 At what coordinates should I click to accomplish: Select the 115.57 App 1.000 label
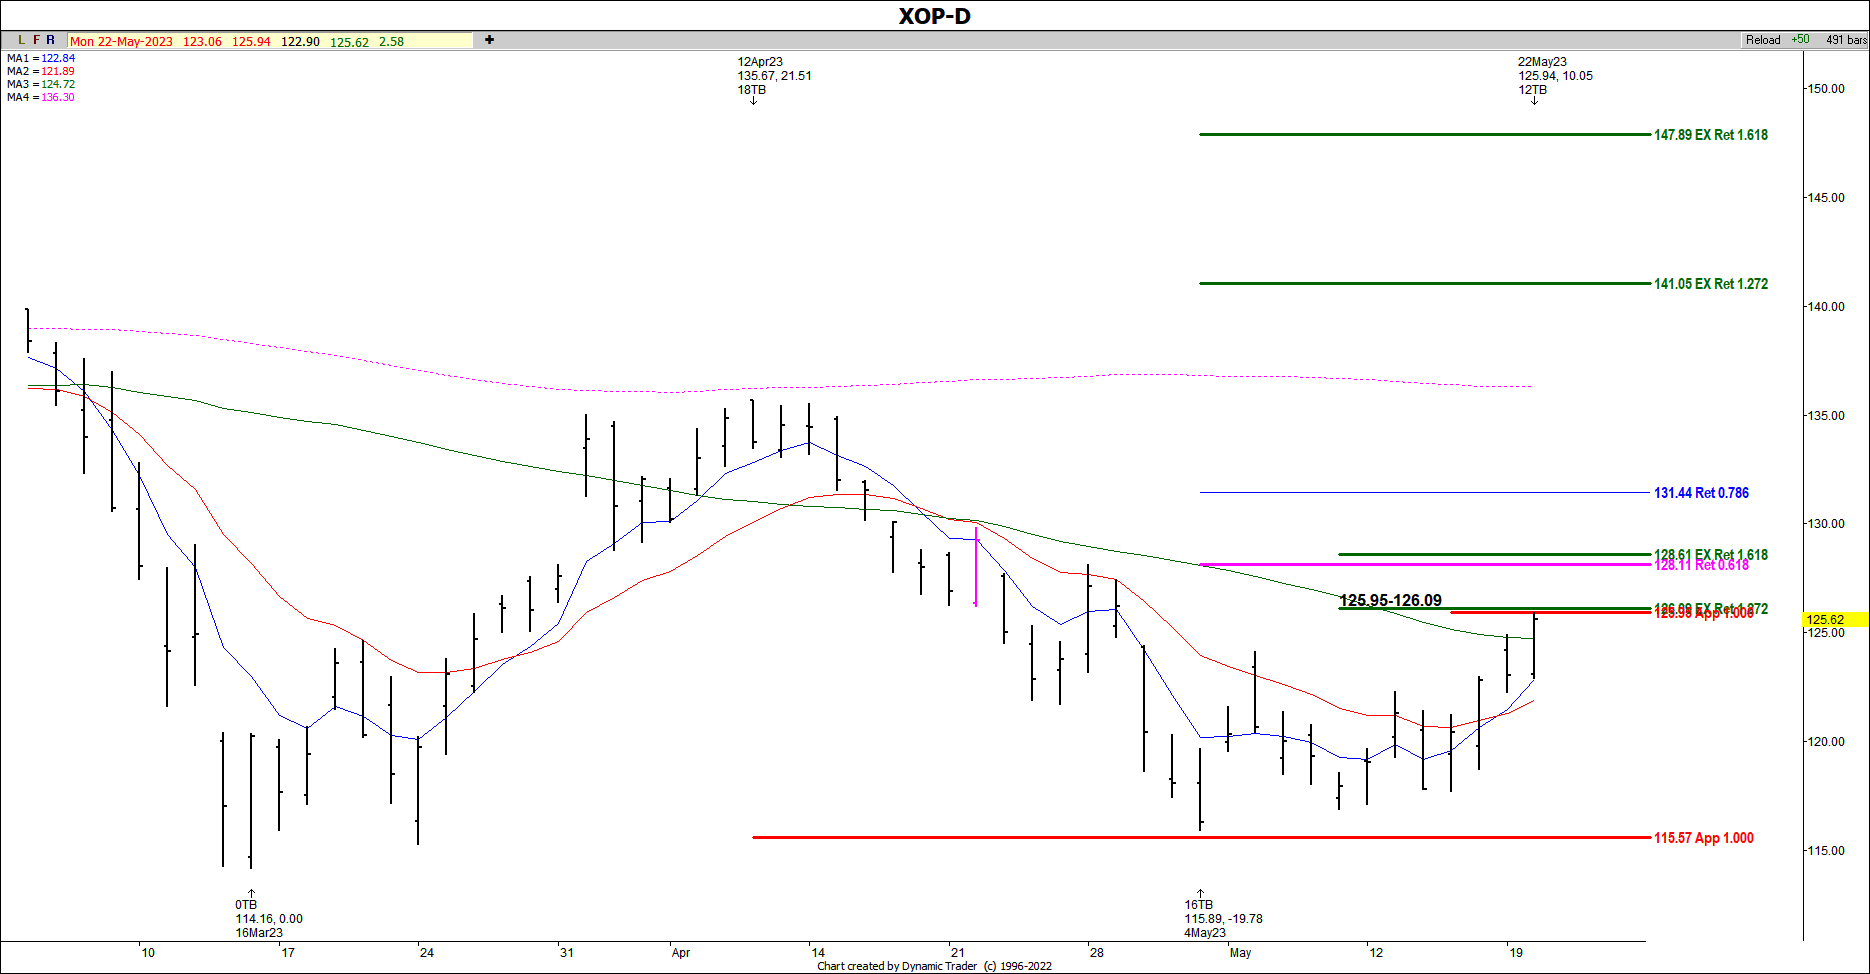(x=1703, y=838)
